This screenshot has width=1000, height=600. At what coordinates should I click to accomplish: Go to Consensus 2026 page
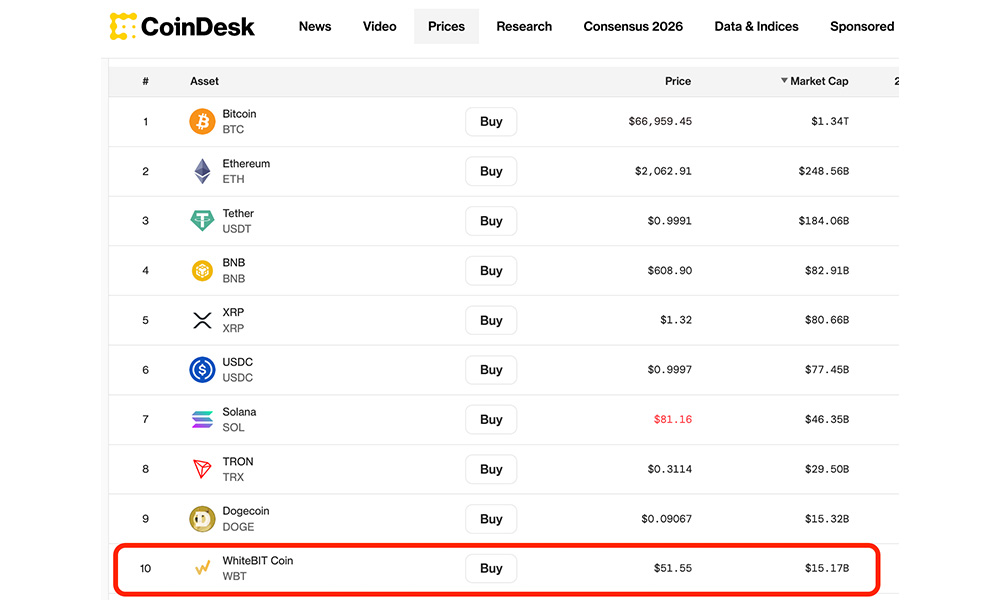[x=633, y=26]
